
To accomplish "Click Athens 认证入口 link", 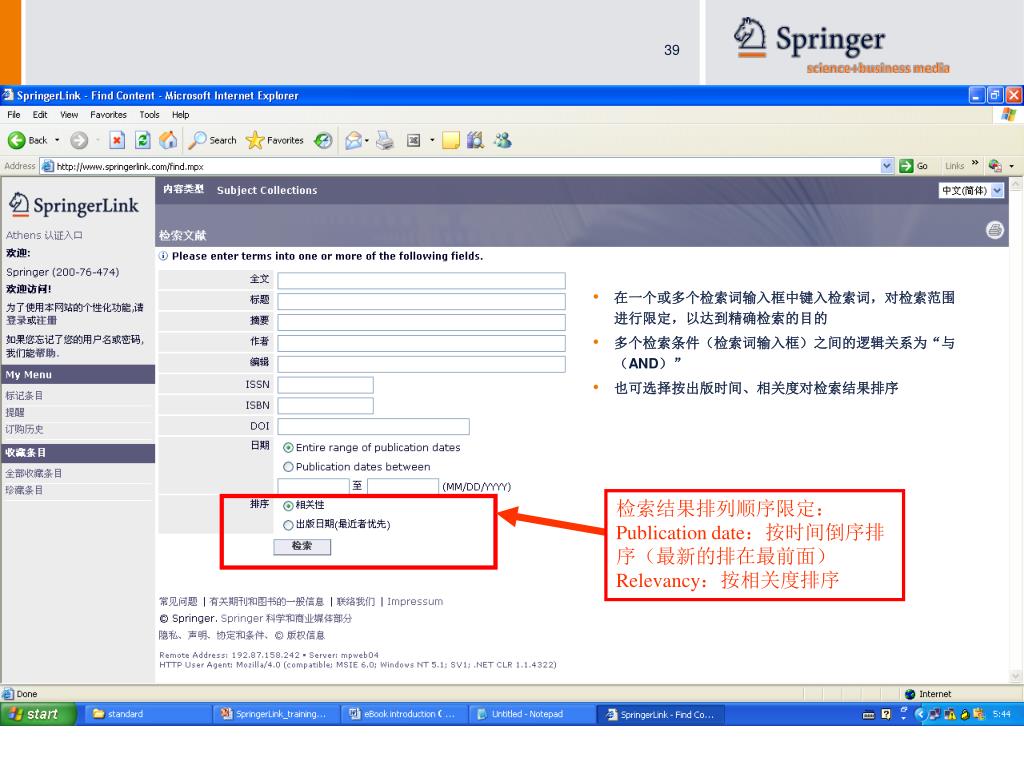I will coord(44,235).
